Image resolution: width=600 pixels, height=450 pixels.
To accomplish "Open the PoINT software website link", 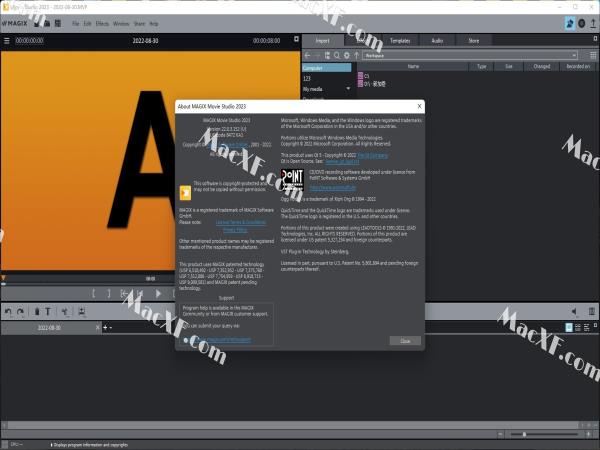I will point(333,188).
